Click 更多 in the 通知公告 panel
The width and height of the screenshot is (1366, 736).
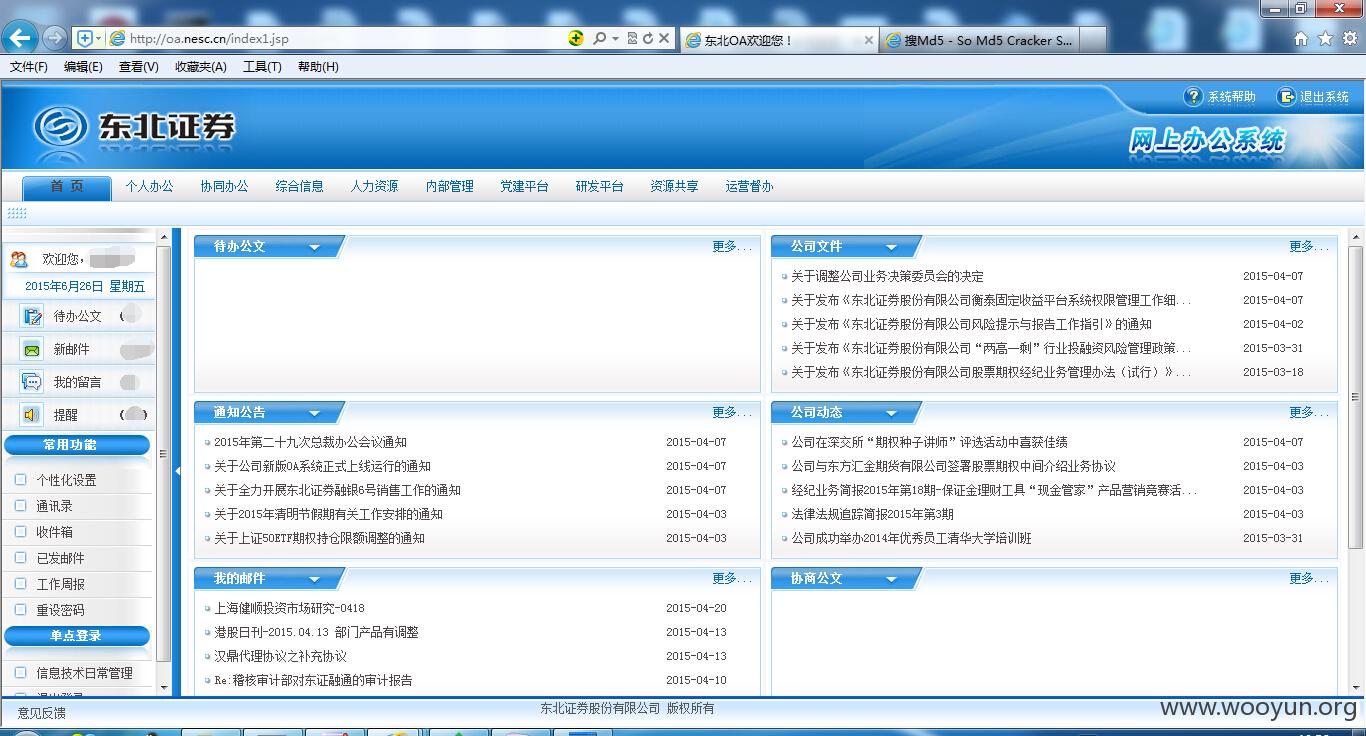[731, 412]
